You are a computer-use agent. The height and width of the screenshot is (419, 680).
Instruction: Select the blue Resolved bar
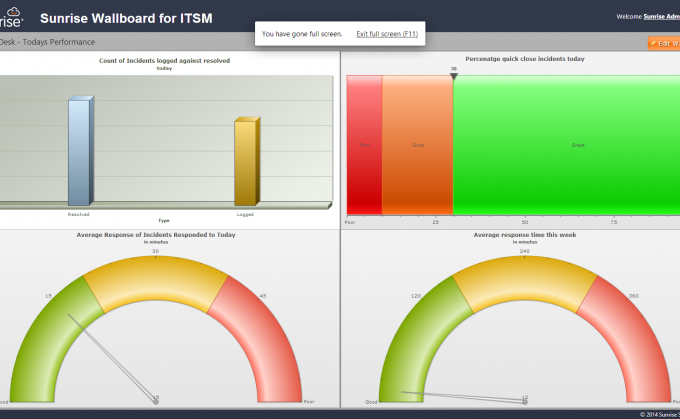[81, 151]
